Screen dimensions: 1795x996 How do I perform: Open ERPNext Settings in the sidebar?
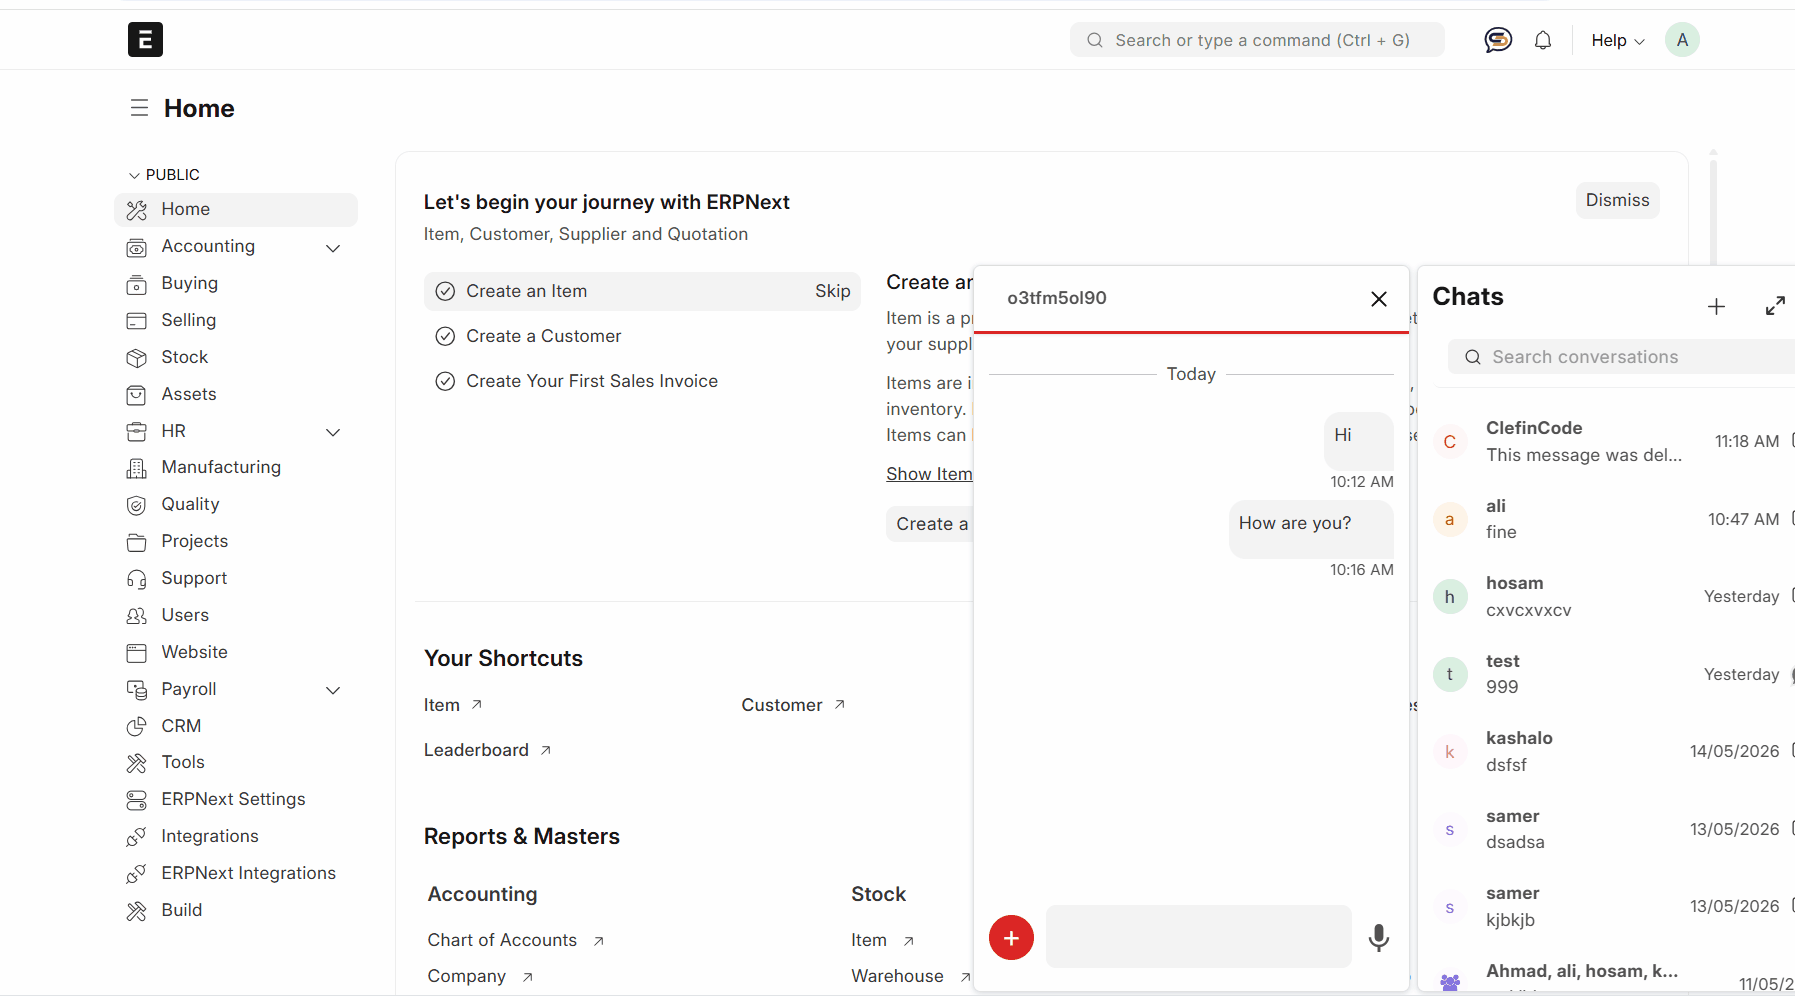[x=236, y=800]
